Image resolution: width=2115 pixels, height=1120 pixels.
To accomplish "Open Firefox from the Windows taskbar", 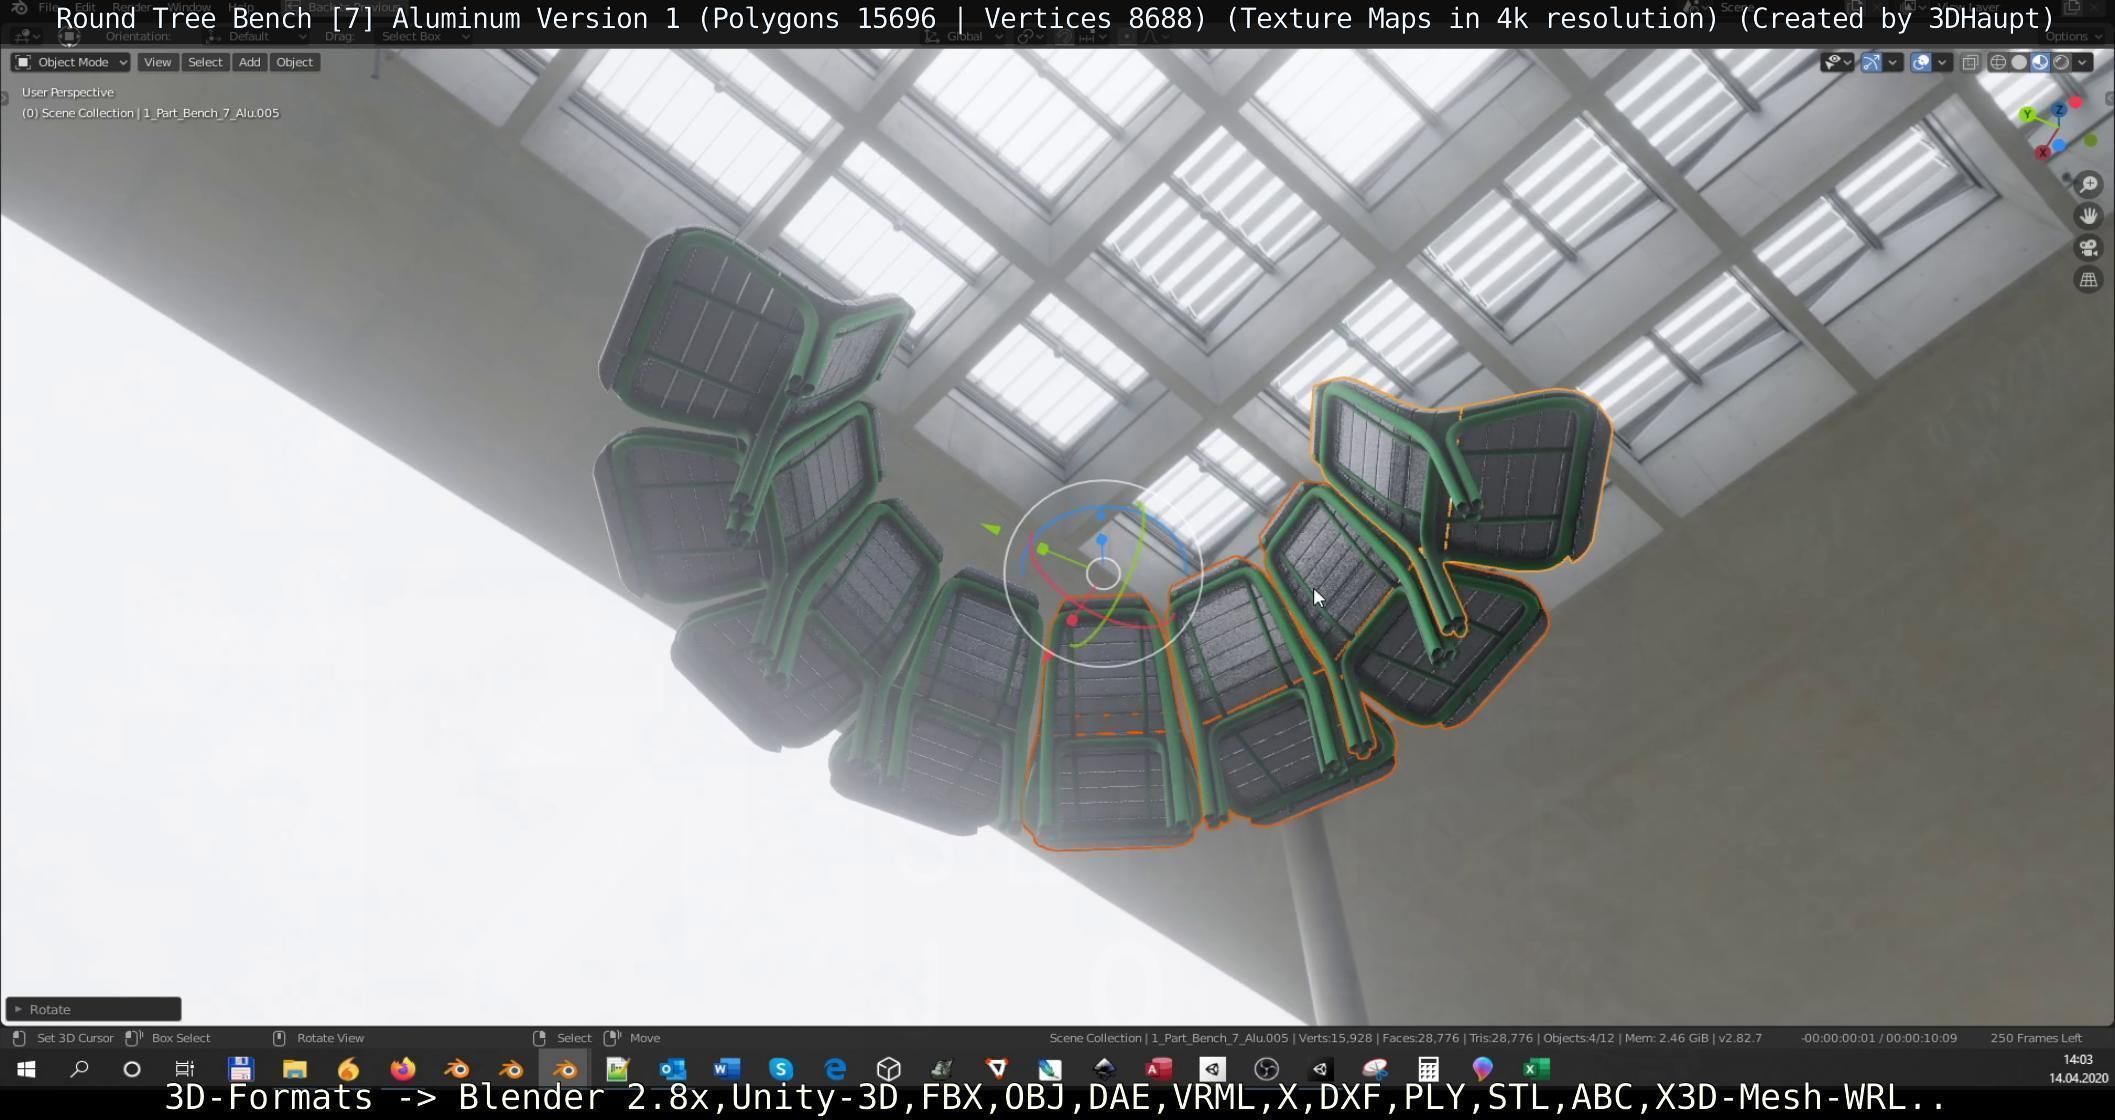I will [x=402, y=1069].
